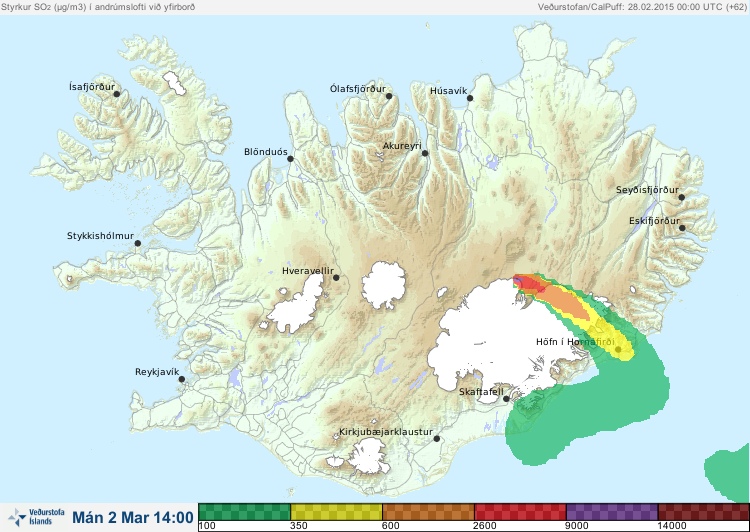Click the Blönduós town marker dot

point(290,158)
